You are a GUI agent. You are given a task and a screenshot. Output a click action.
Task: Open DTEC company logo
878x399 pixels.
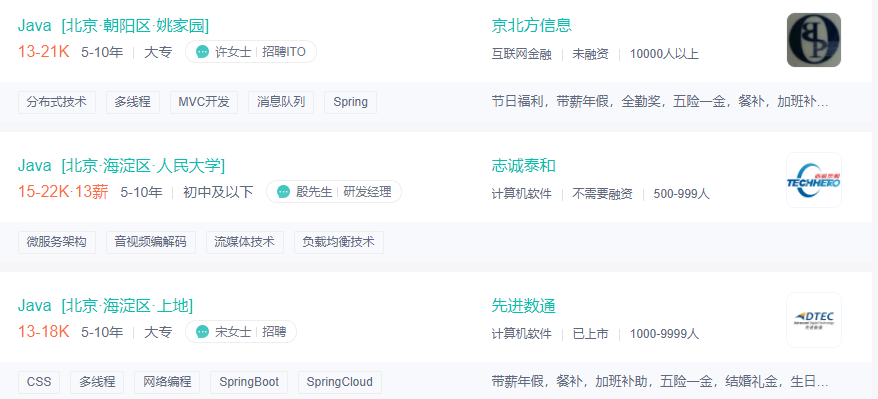coord(814,320)
